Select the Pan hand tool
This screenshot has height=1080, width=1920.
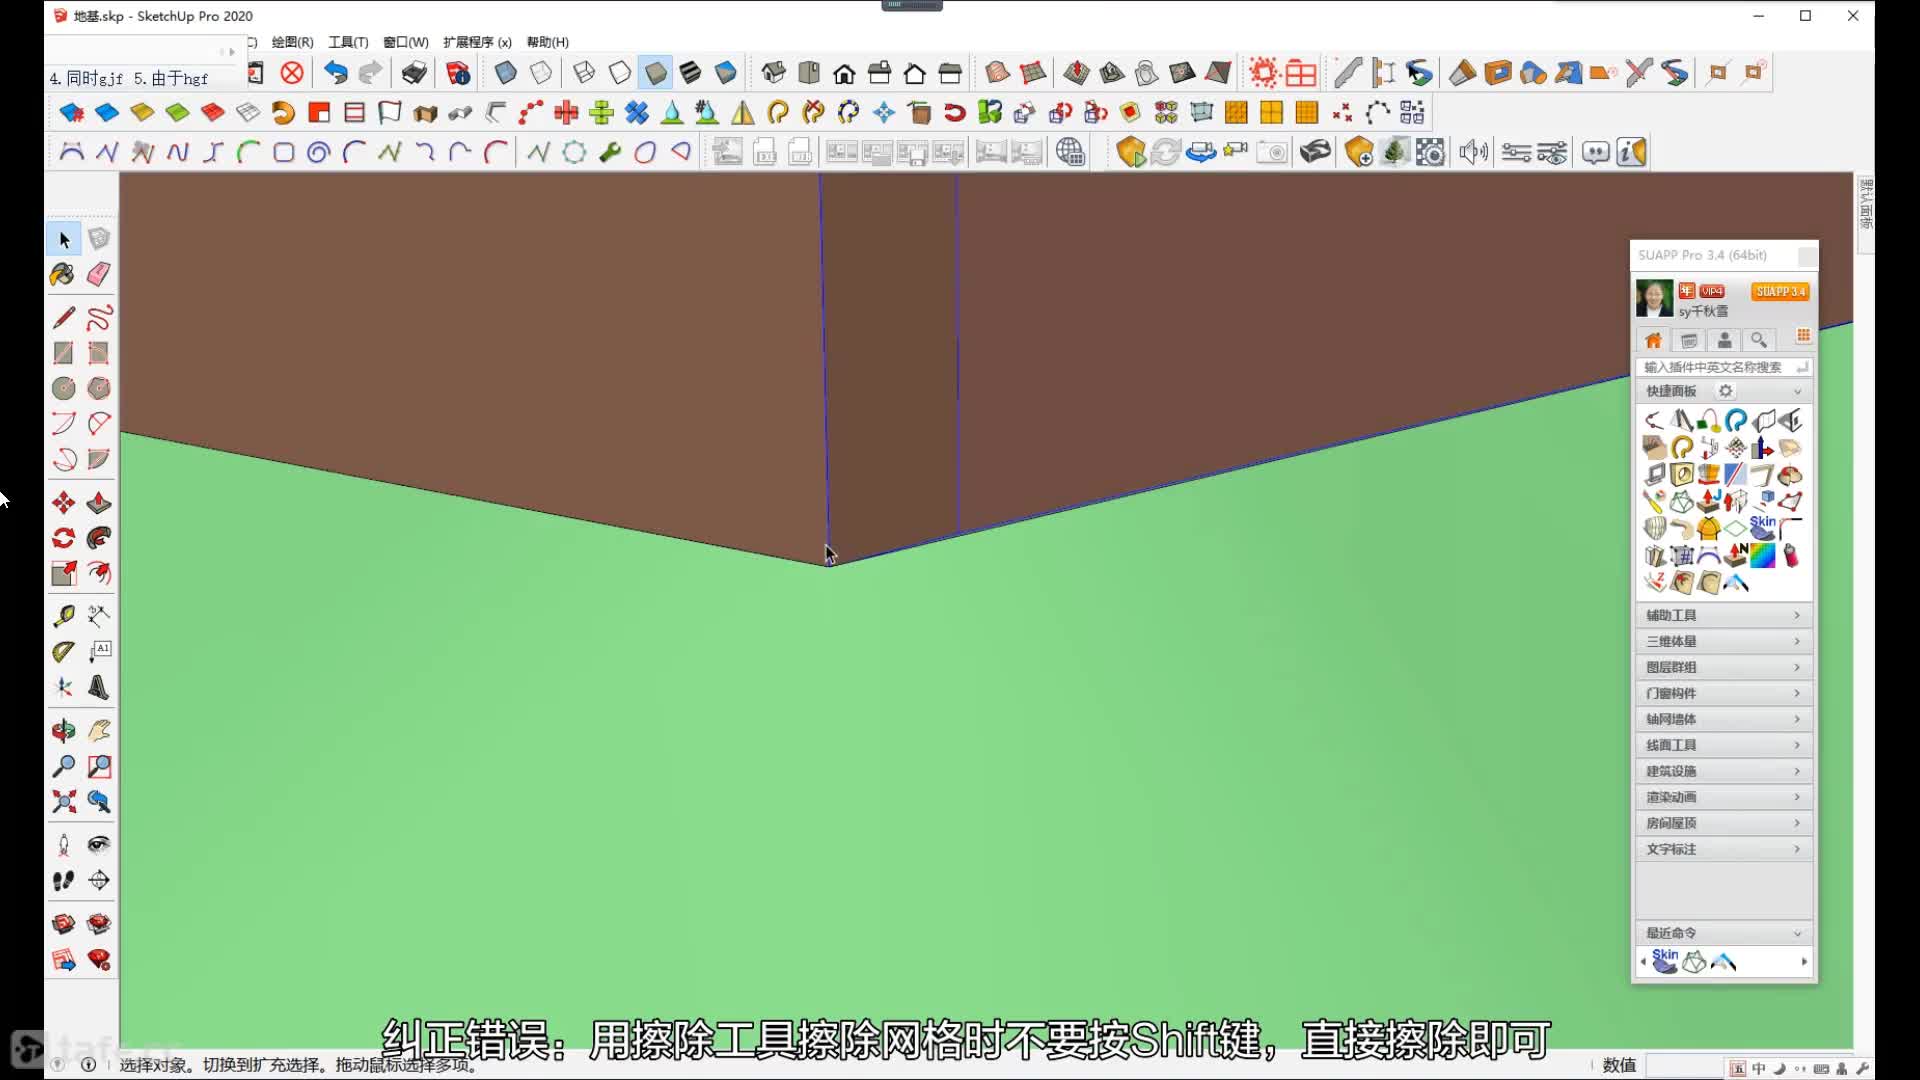98,731
